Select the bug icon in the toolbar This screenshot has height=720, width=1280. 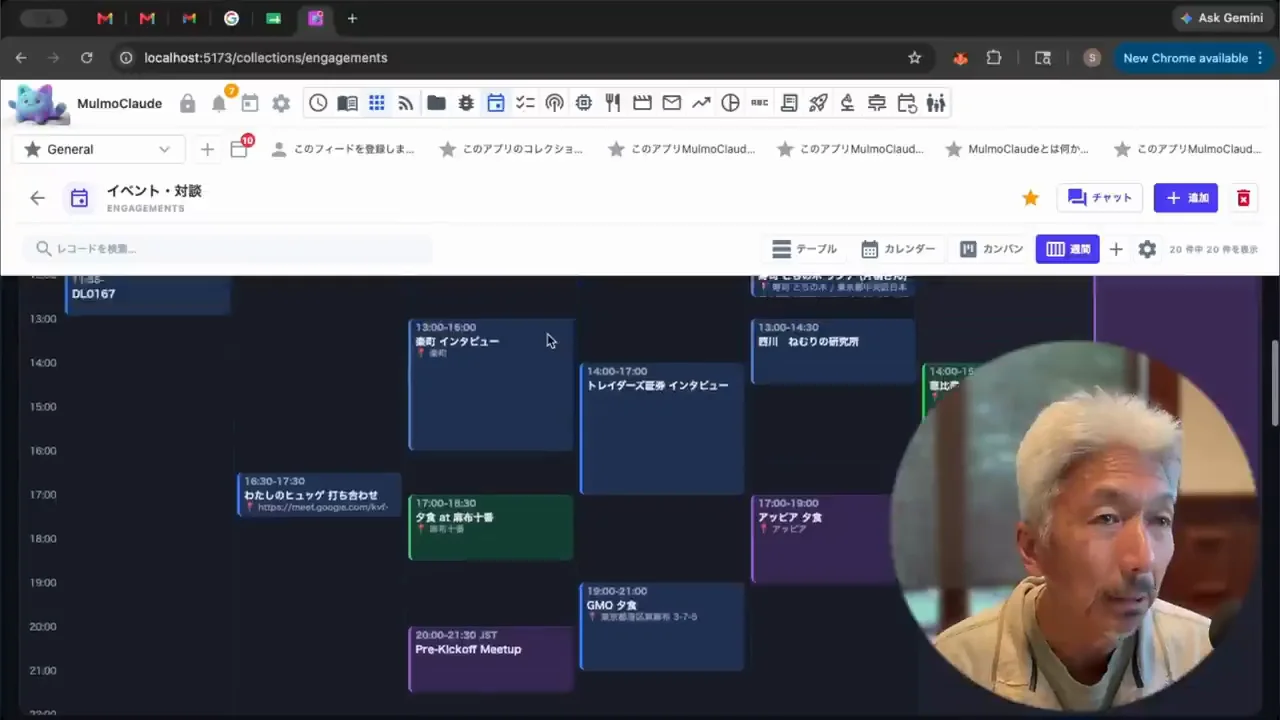pyautogui.click(x=466, y=103)
